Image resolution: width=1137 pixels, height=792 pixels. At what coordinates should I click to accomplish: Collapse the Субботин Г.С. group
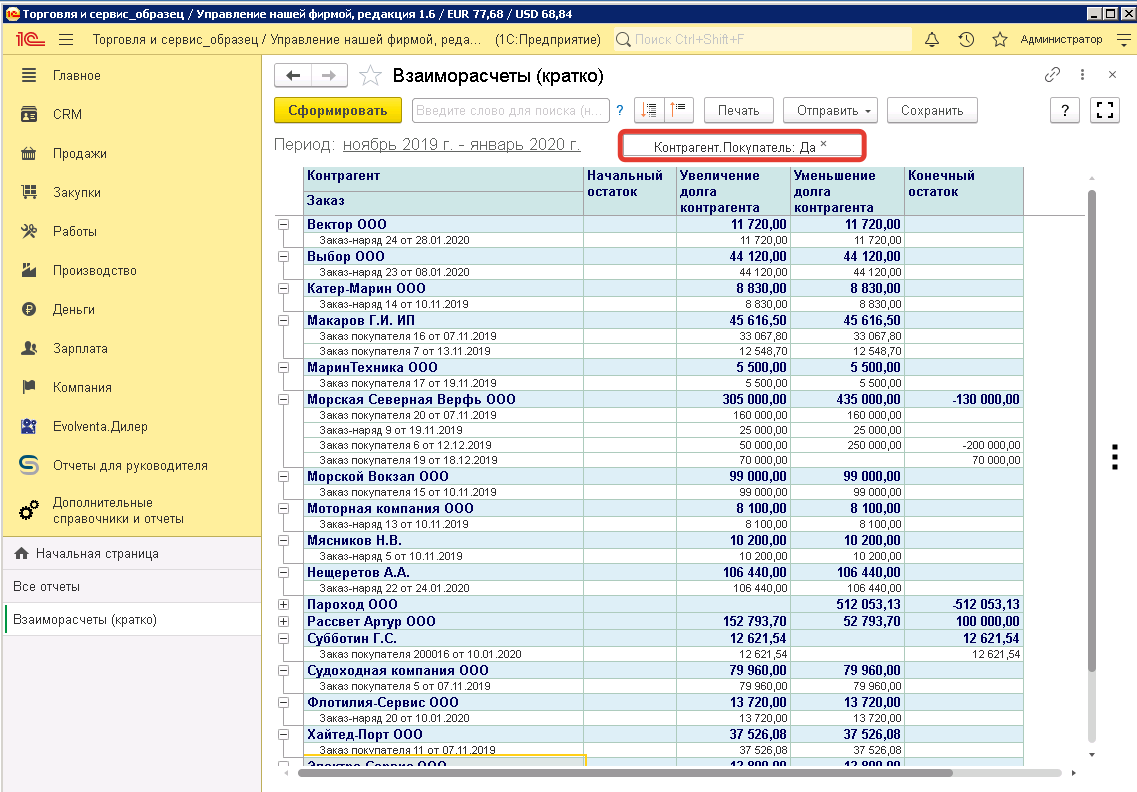284,639
